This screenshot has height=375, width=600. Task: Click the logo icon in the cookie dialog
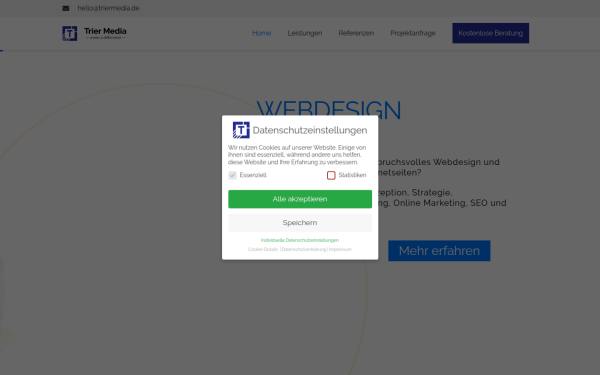[x=241, y=130]
